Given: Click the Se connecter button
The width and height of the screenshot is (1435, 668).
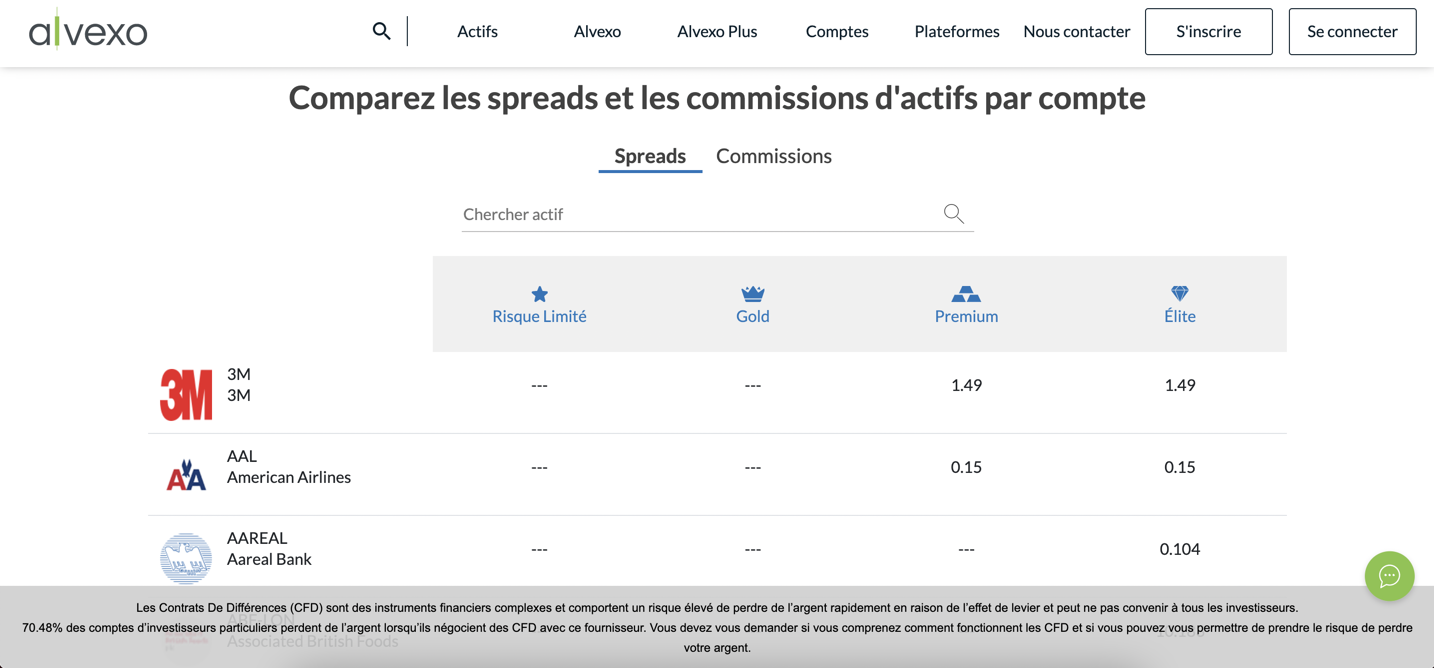Looking at the screenshot, I should pyautogui.click(x=1352, y=31).
